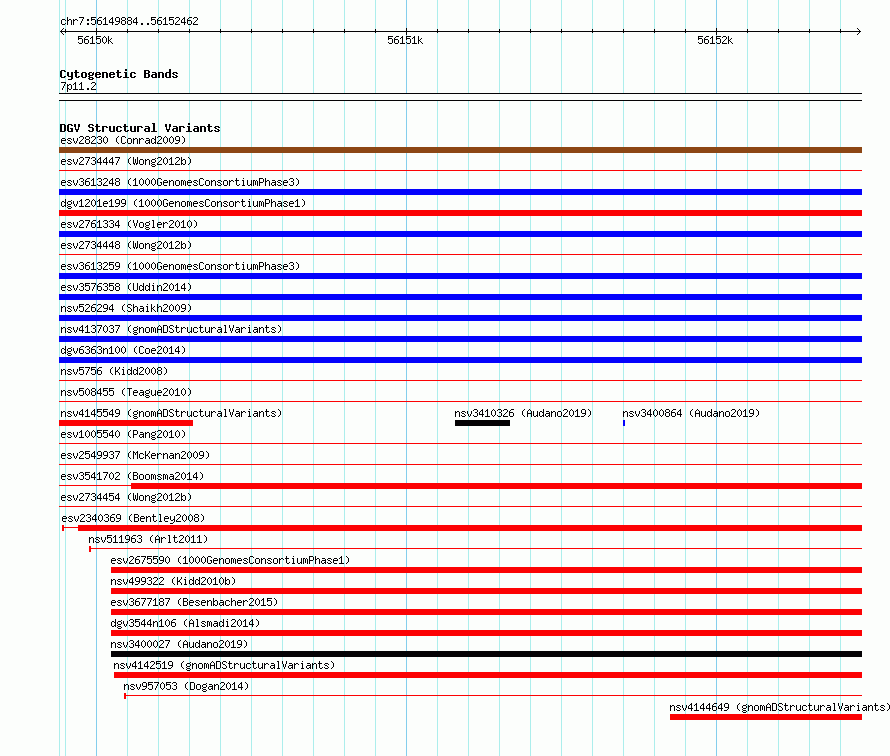Click the 56152k ruler mark

715,40
